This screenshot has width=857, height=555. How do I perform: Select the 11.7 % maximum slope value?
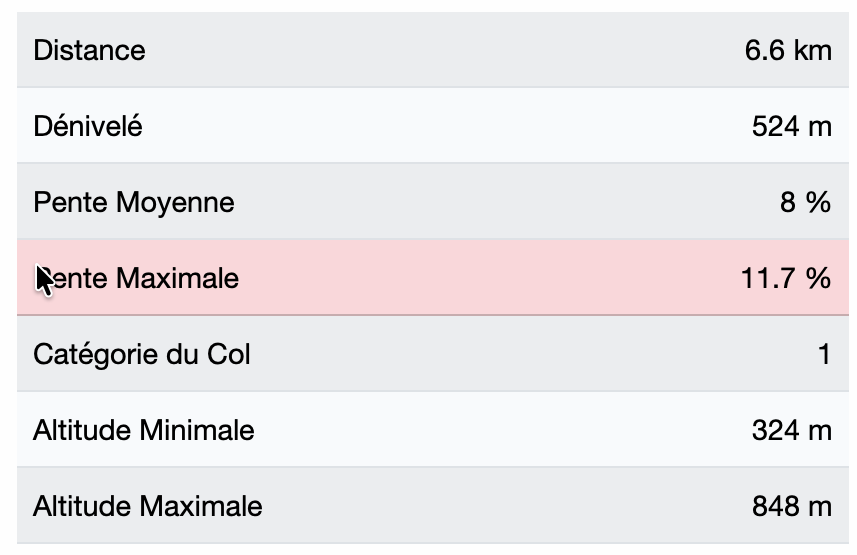pyautogui.click(x=786, y=278)
